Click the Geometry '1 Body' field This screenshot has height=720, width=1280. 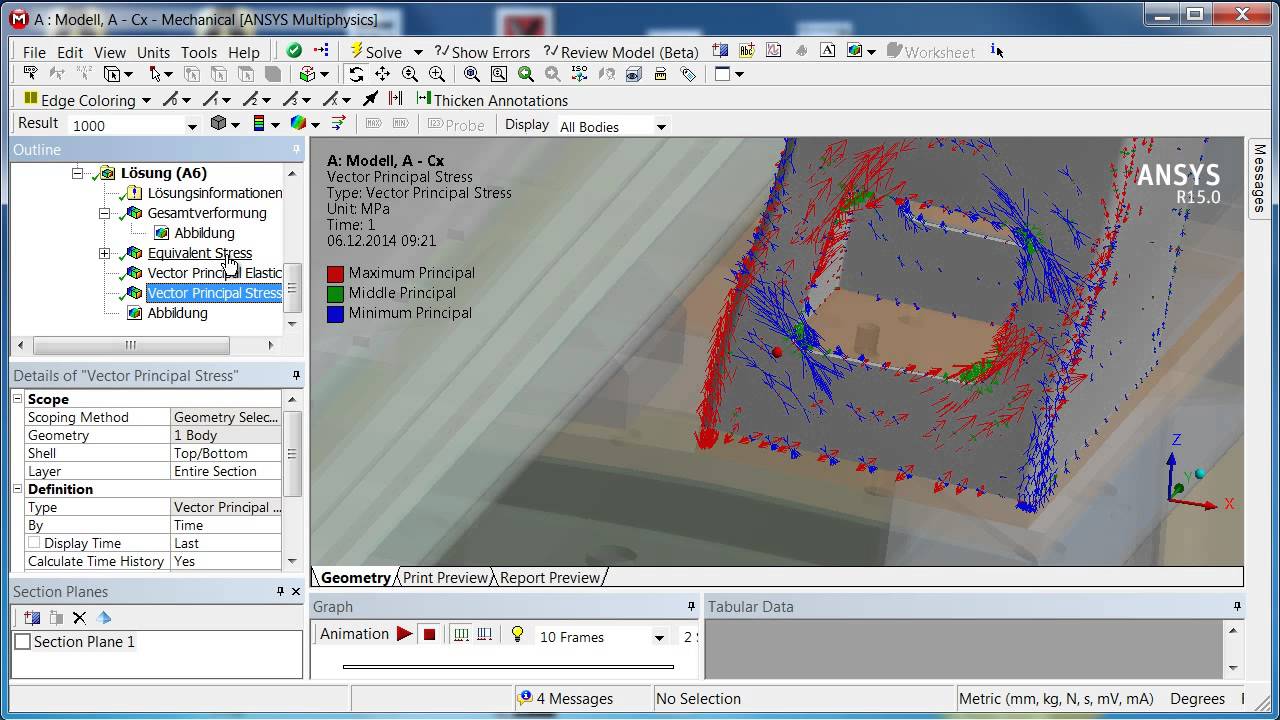[x=226, y=435]
